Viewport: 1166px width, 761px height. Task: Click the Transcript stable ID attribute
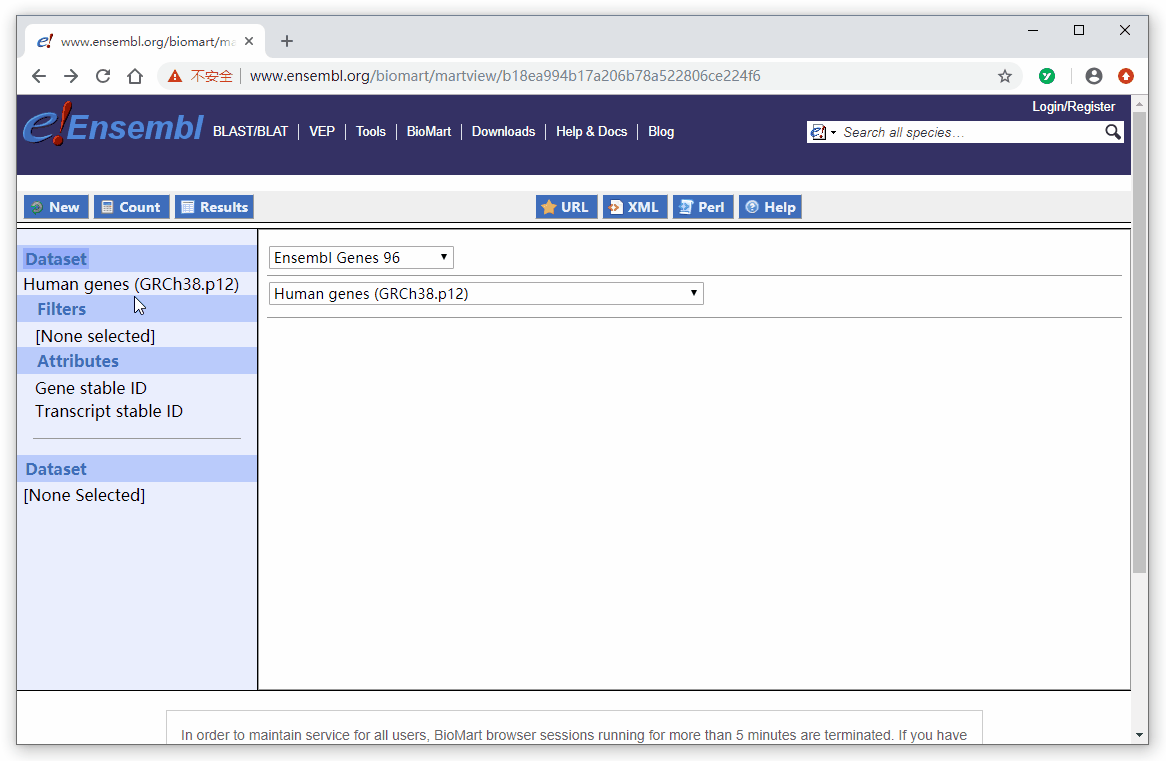[109, 411]
